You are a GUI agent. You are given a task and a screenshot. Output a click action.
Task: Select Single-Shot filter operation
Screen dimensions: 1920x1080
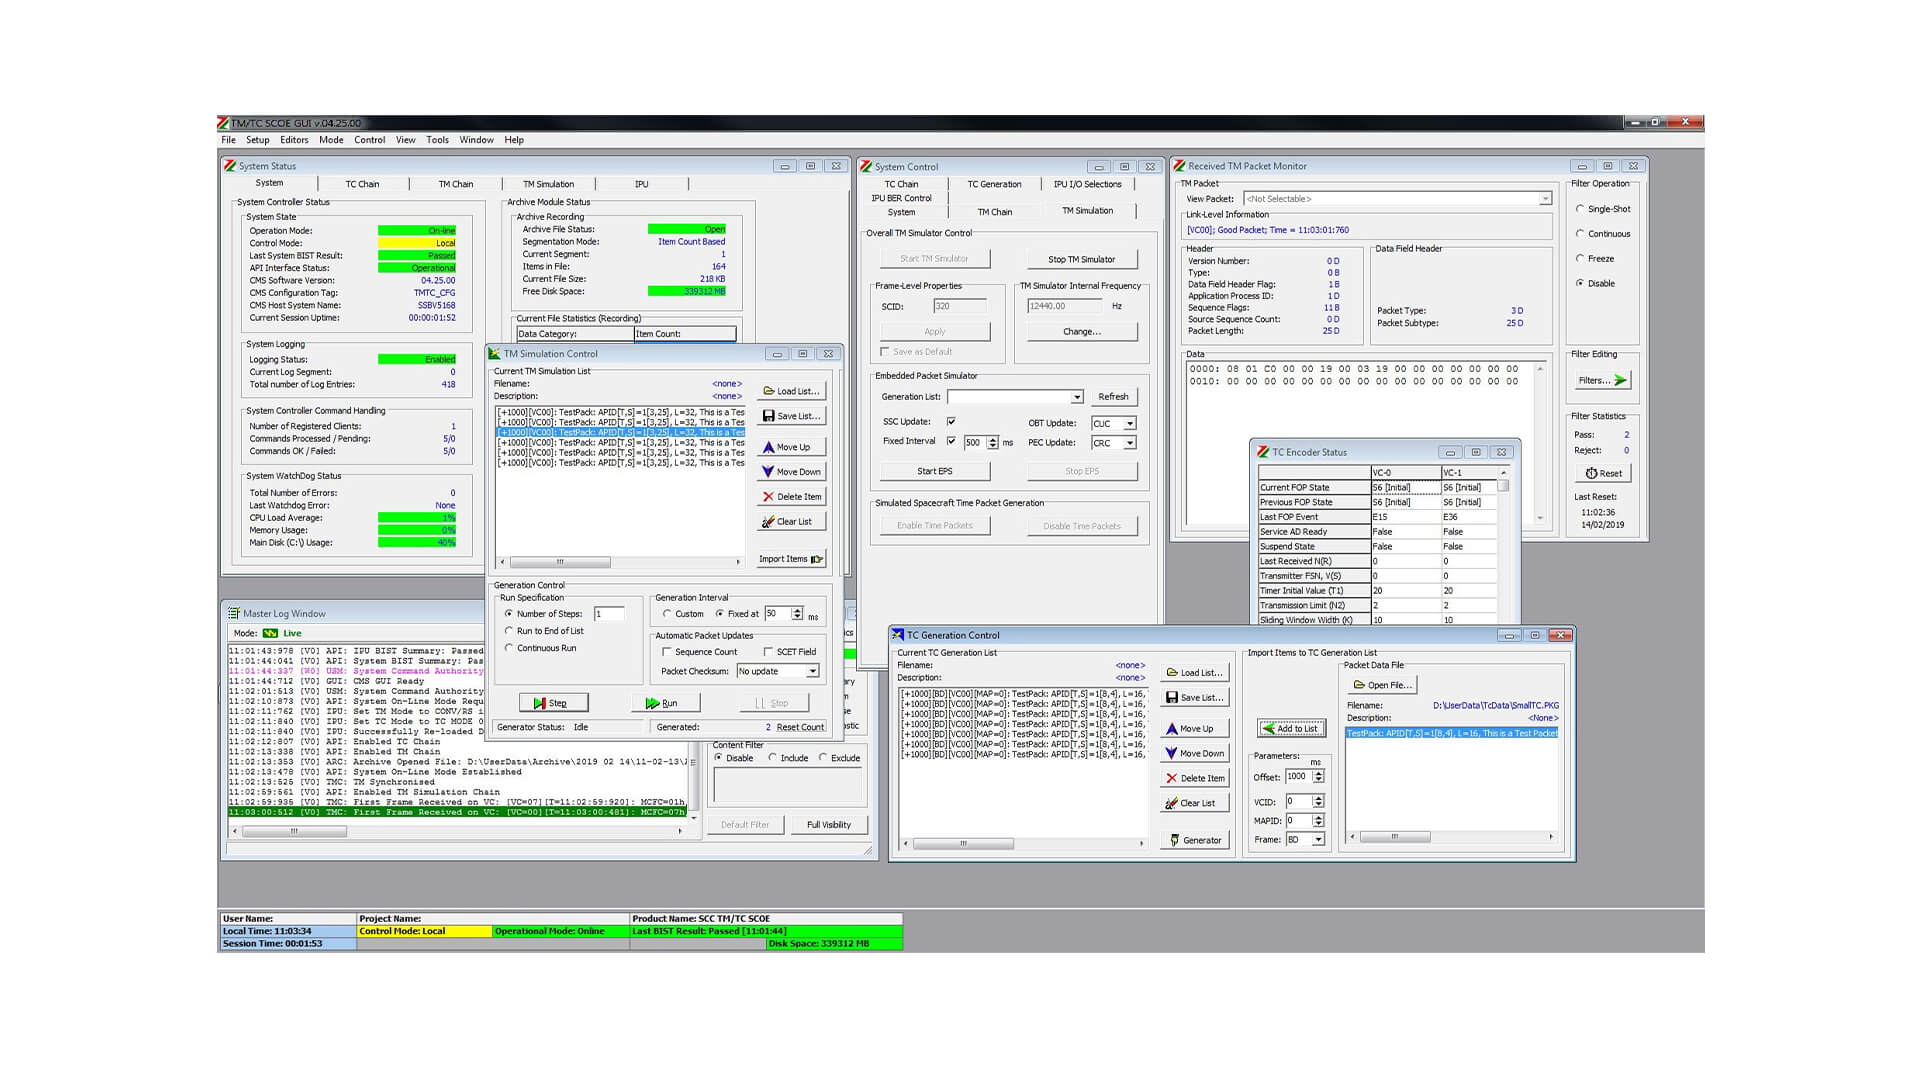click(x=1580, y=209)
